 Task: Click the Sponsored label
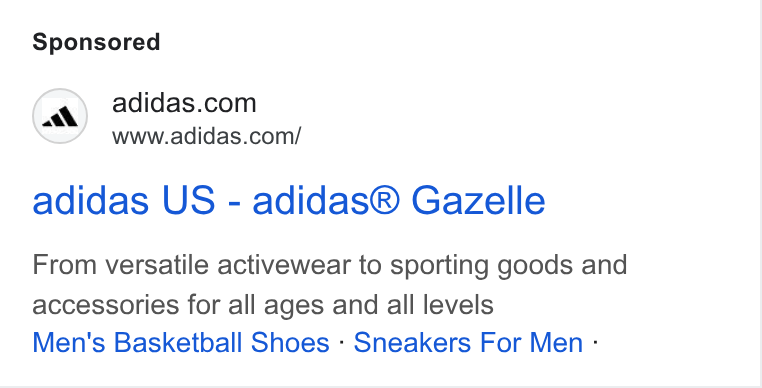96,42
